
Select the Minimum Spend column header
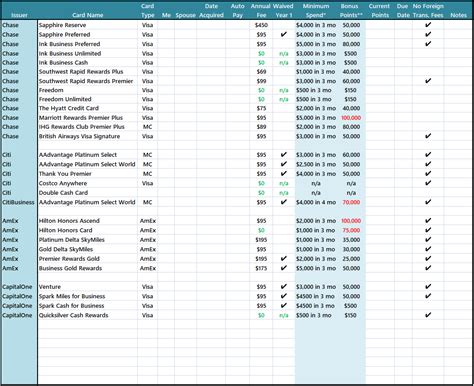pos(316,11)
